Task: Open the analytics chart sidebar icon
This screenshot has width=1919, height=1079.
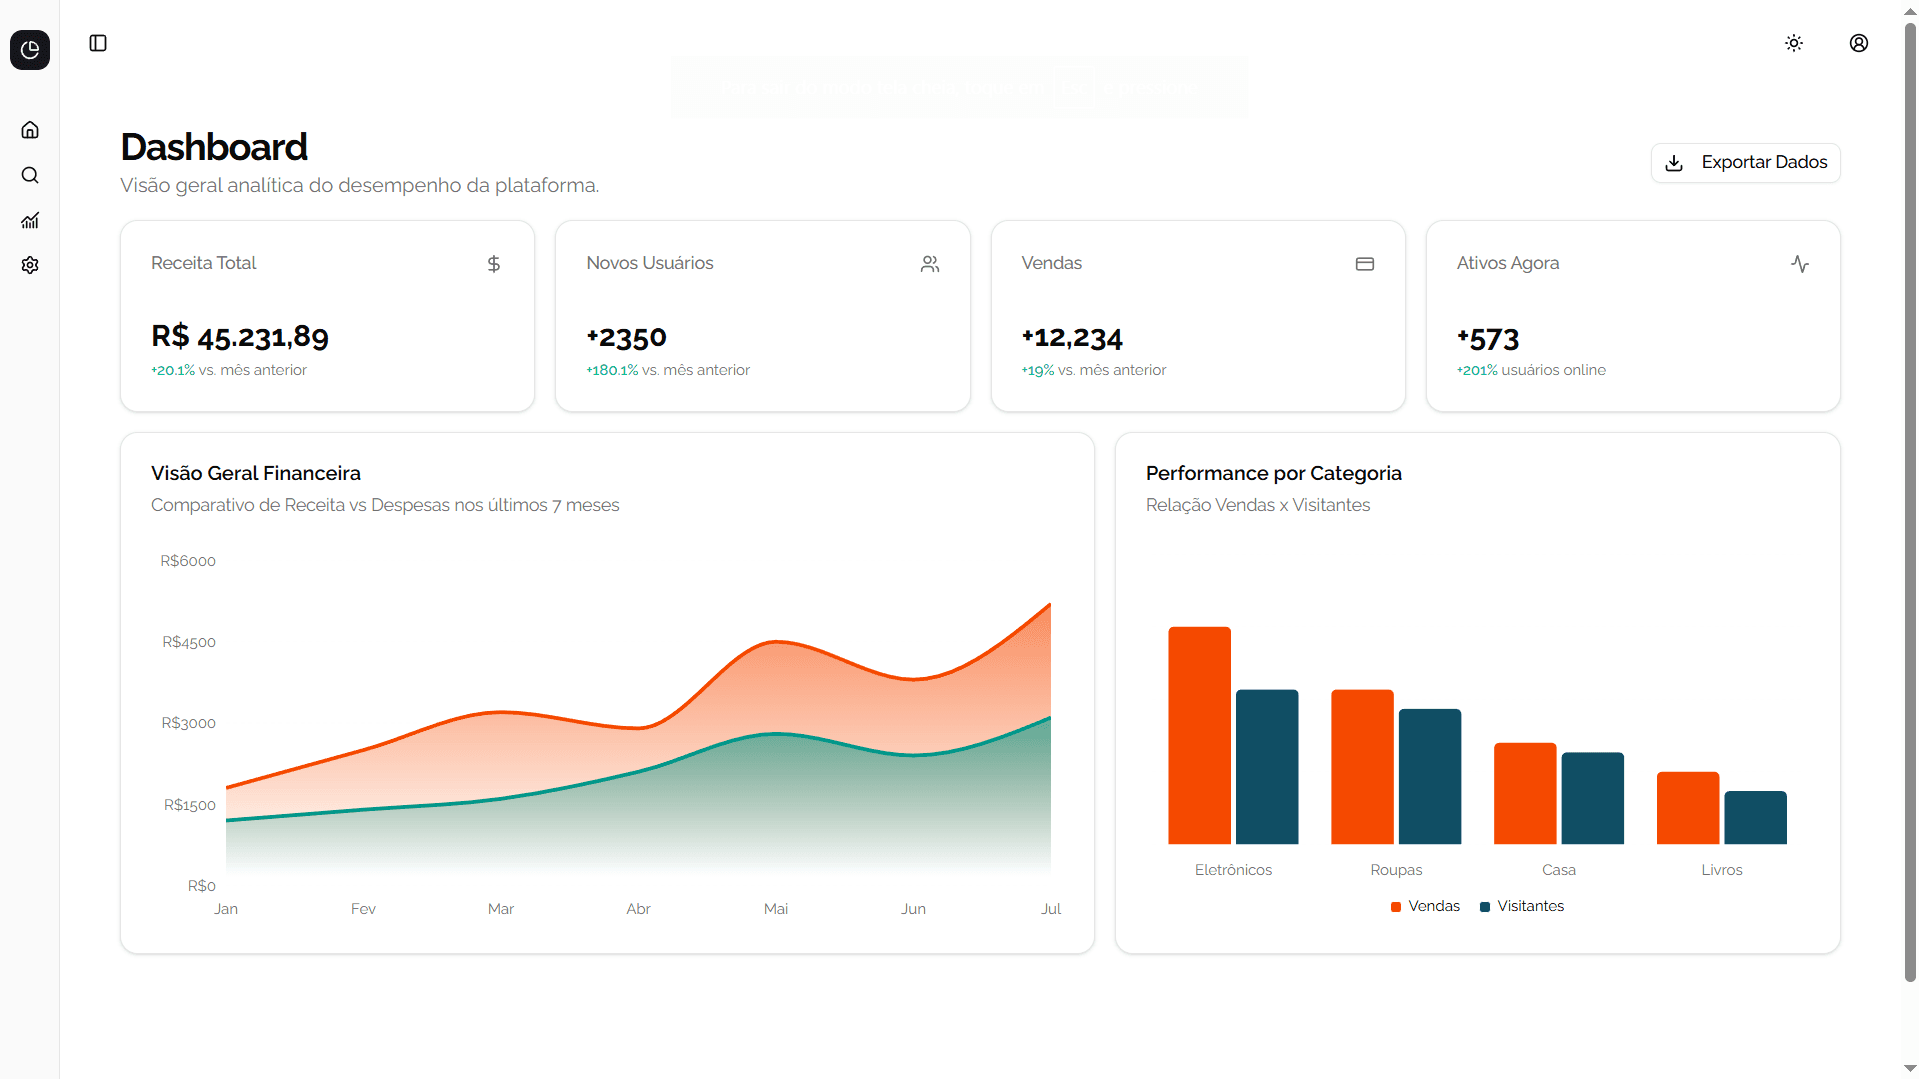Action: pyautogui.click(x=30, y=220)
